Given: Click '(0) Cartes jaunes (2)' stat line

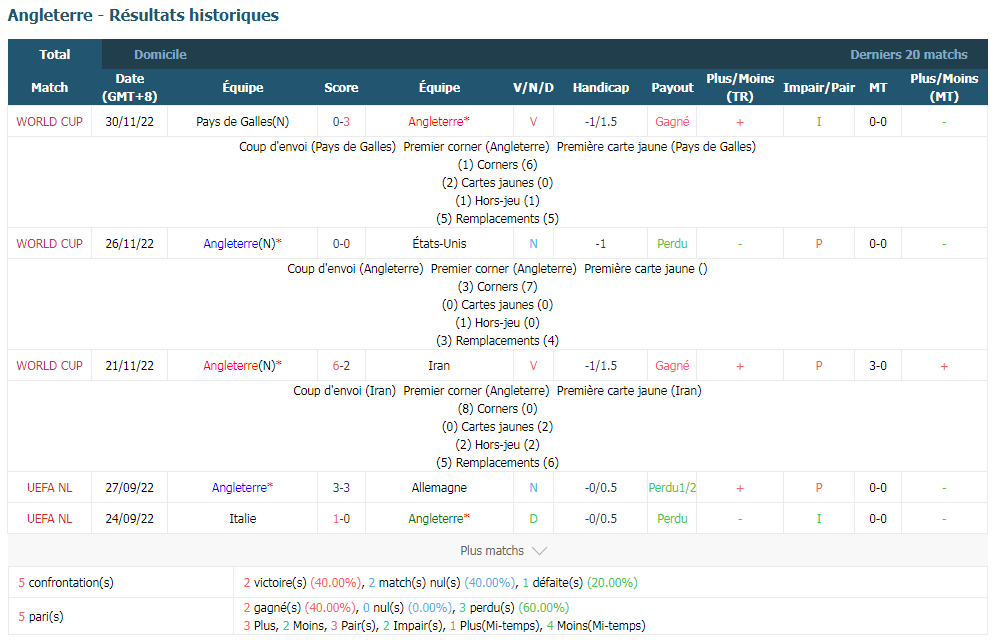Looking at the screenshot, I should [498, 427].
